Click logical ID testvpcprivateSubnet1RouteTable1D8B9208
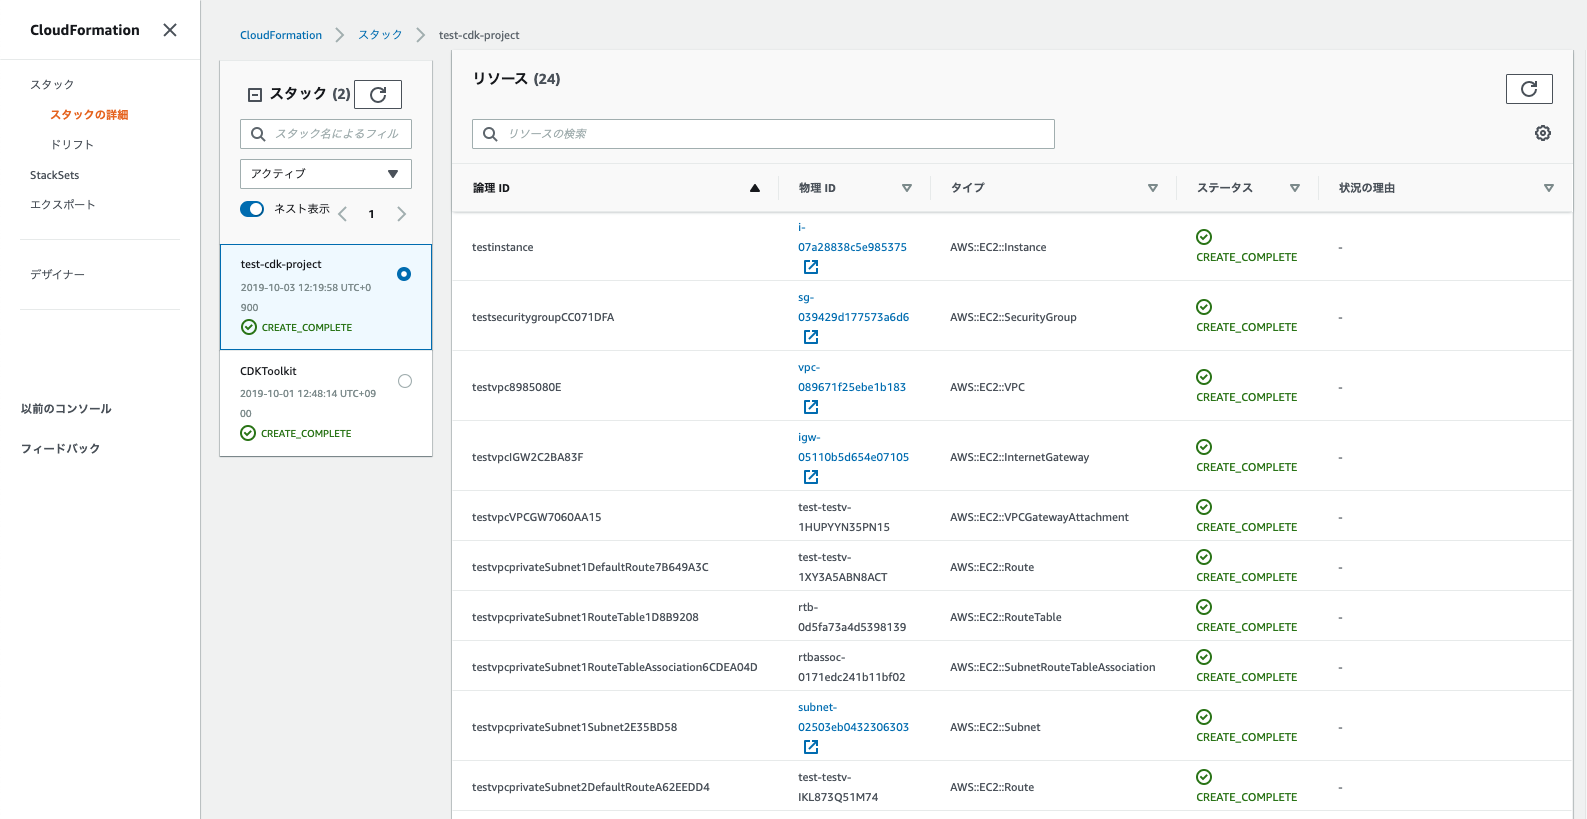This screenshot has height=819, width=1587. pos(585,617)
